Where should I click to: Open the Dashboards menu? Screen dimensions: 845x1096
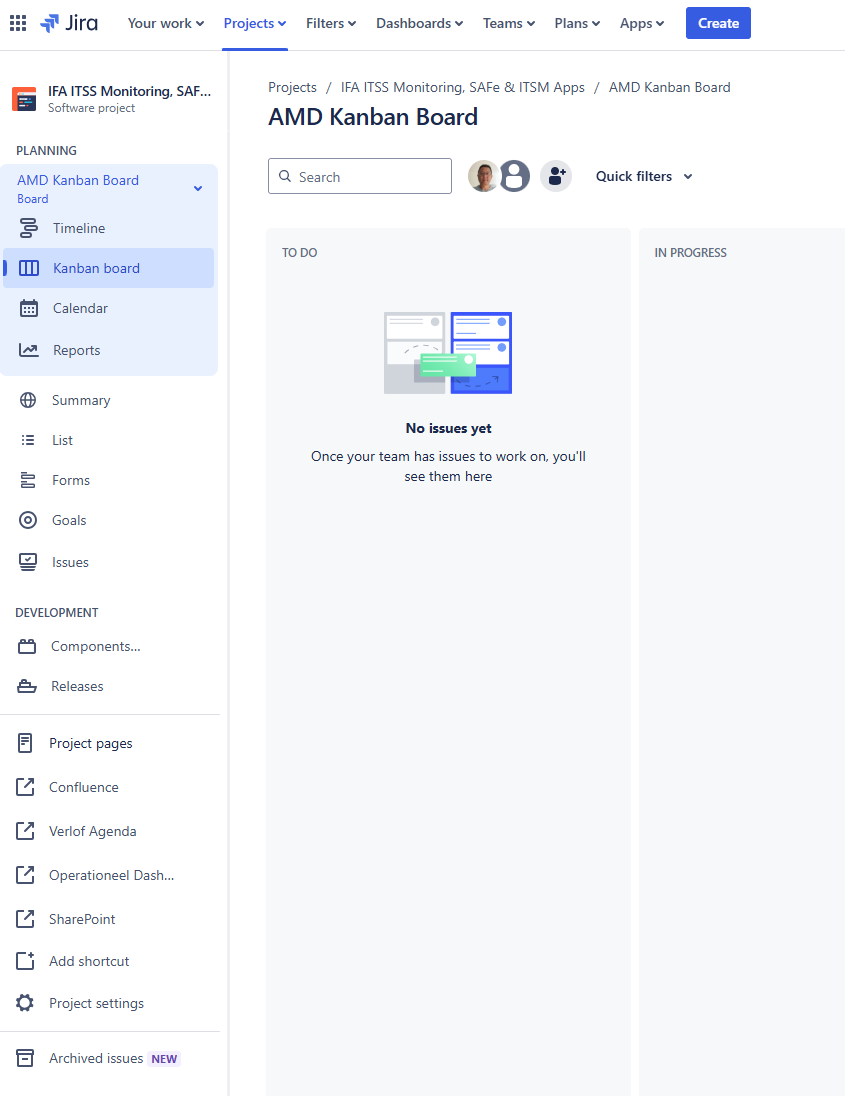(x=418, y=23)
